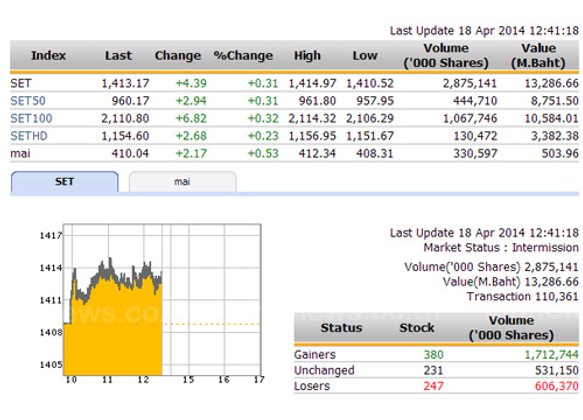Select mai high value 412.34
This screenshot has width=583, height=420.
click(x=317, y=153)
